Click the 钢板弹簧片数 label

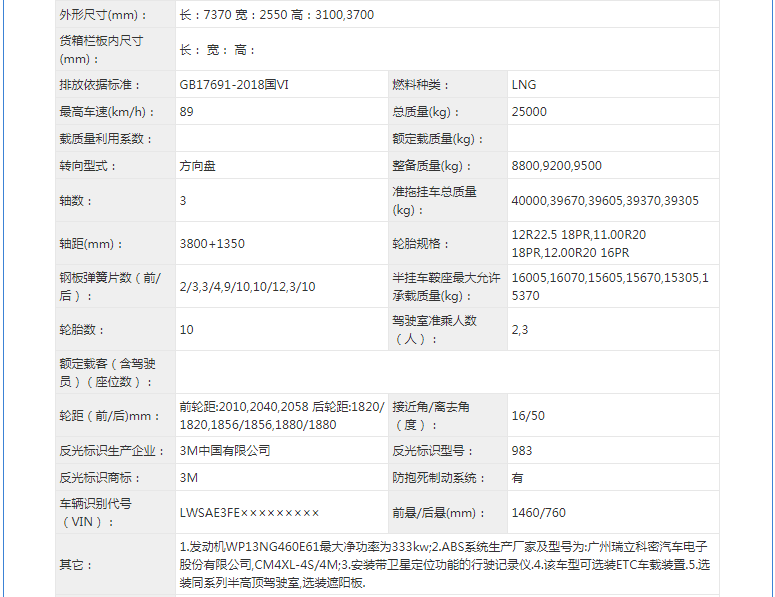point(110,287)
